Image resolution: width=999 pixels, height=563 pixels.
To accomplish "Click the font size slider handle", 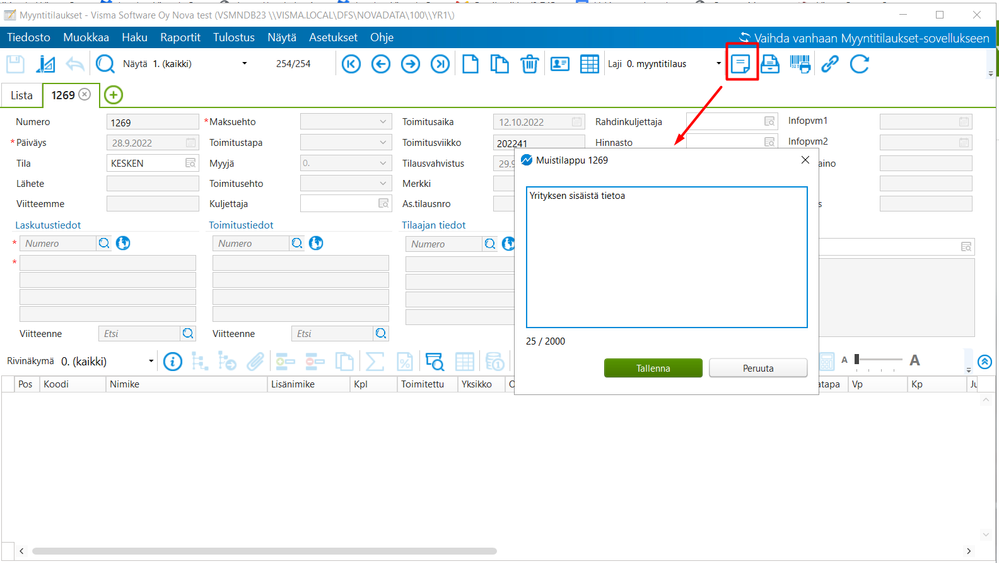I will pos(857,359).
